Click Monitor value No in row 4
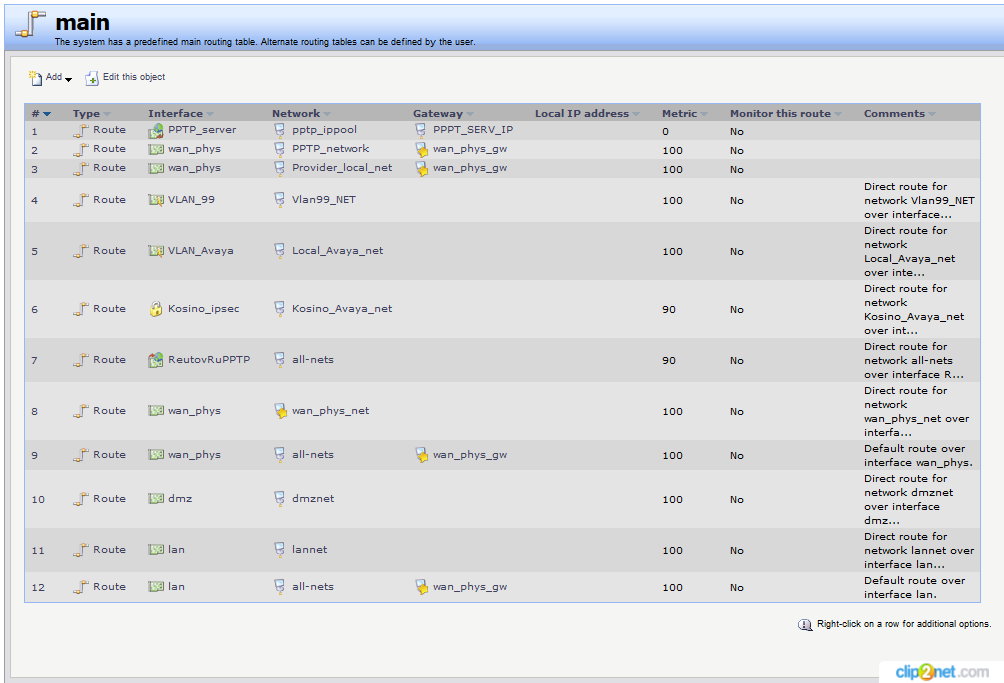 (736, 200)
